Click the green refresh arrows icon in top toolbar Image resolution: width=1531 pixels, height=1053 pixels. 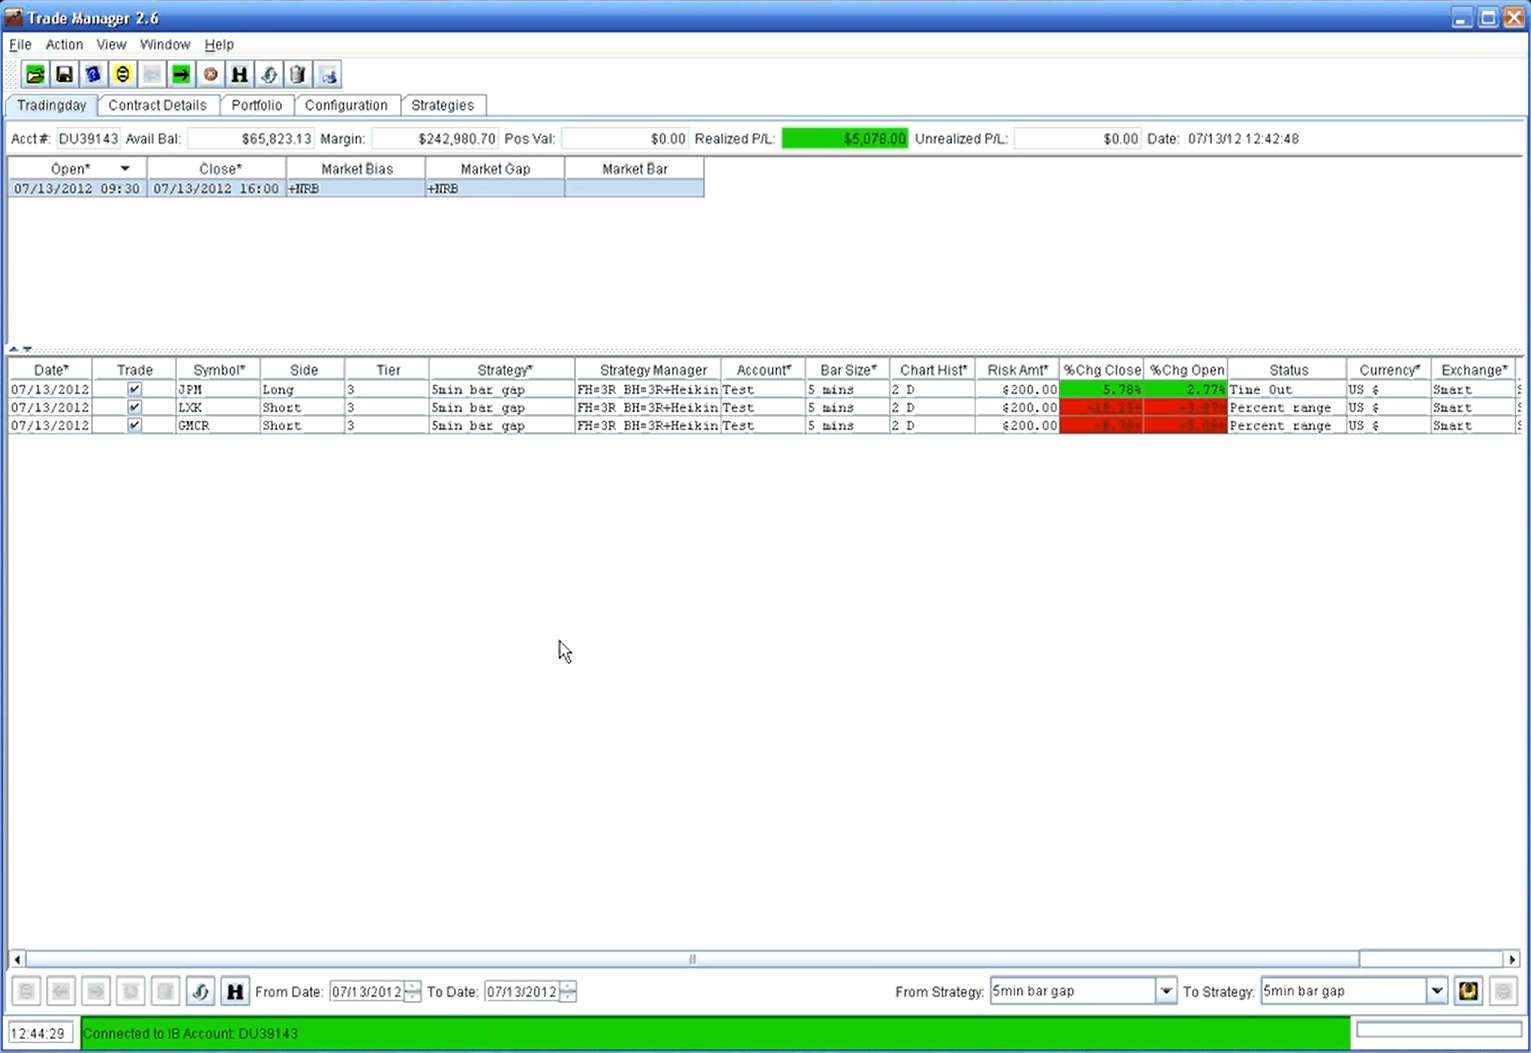[269, 74]
